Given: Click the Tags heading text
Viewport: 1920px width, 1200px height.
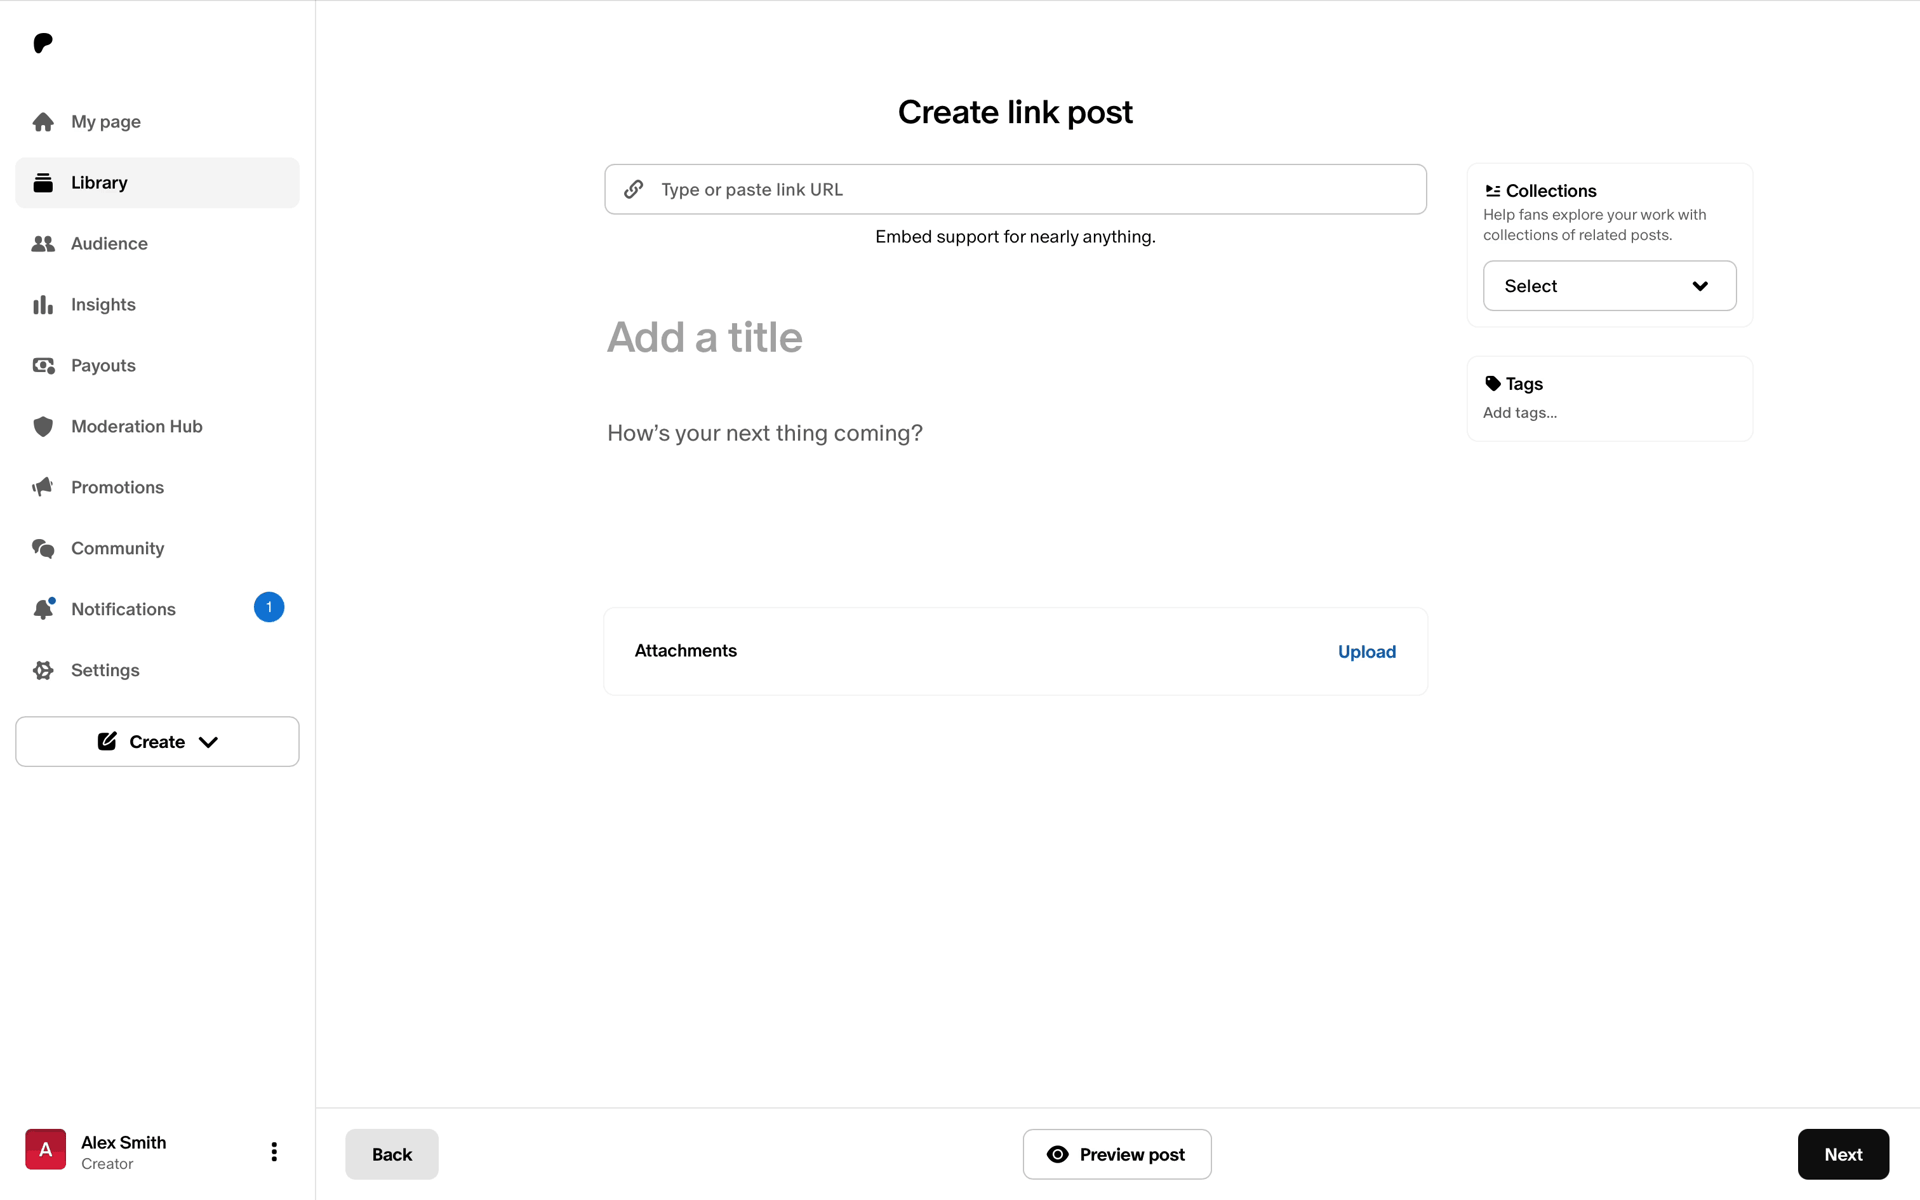Looking at the screenshot, I should coord(1524,384).
